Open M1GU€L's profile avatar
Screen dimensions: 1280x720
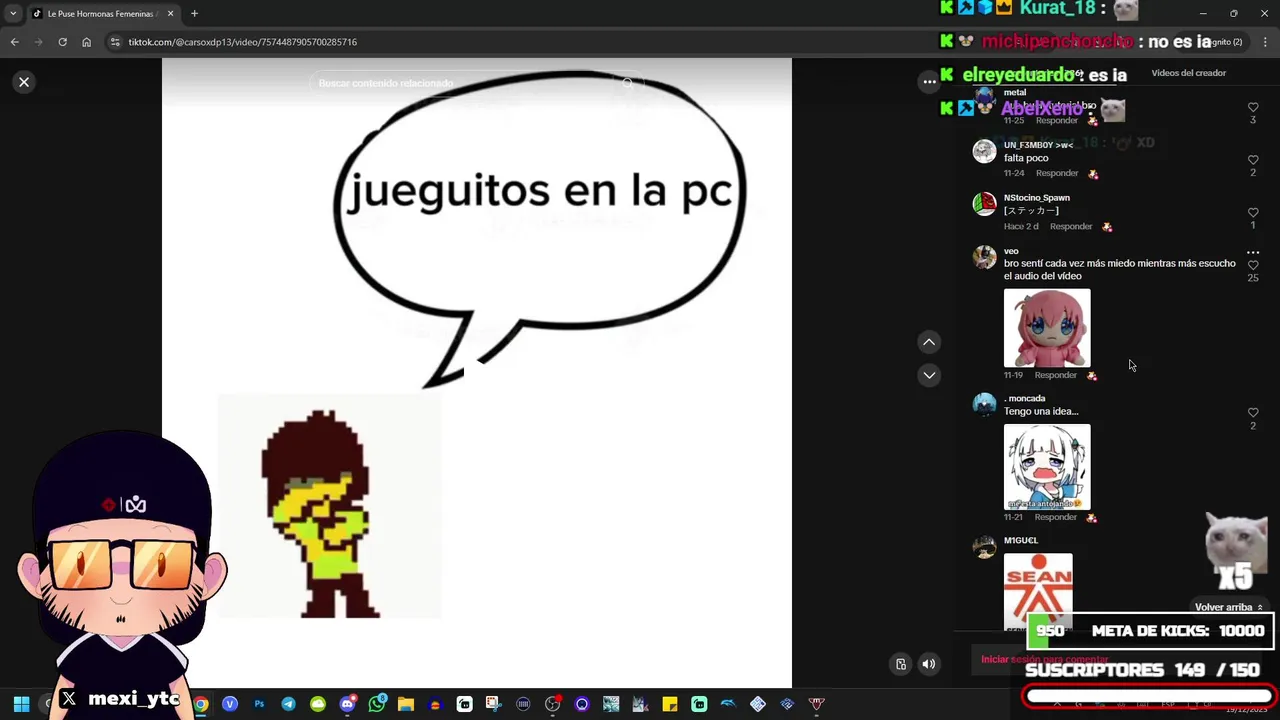click(x=985, y=546)
